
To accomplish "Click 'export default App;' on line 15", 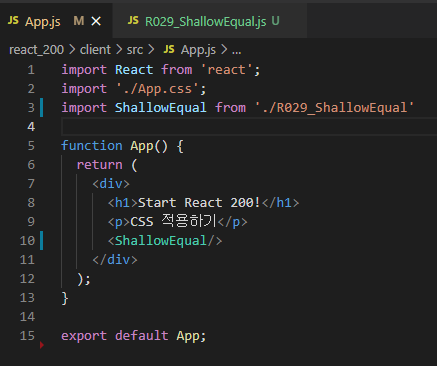I will coord(134,336).
